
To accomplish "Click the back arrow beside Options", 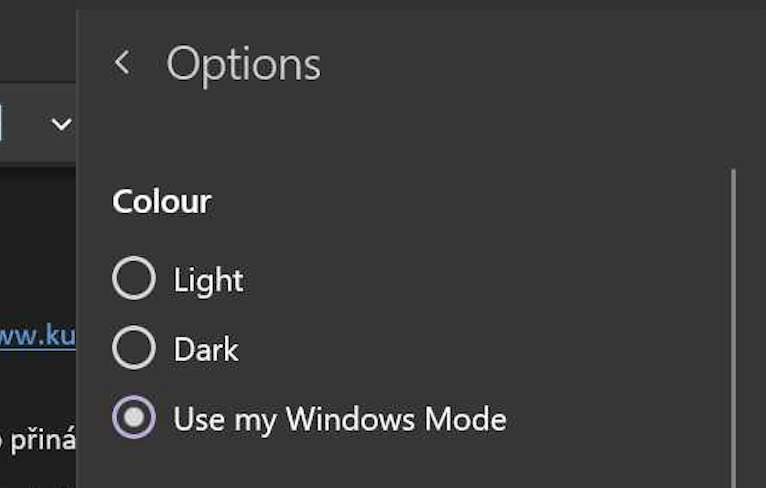I will (x=122, y=63).
